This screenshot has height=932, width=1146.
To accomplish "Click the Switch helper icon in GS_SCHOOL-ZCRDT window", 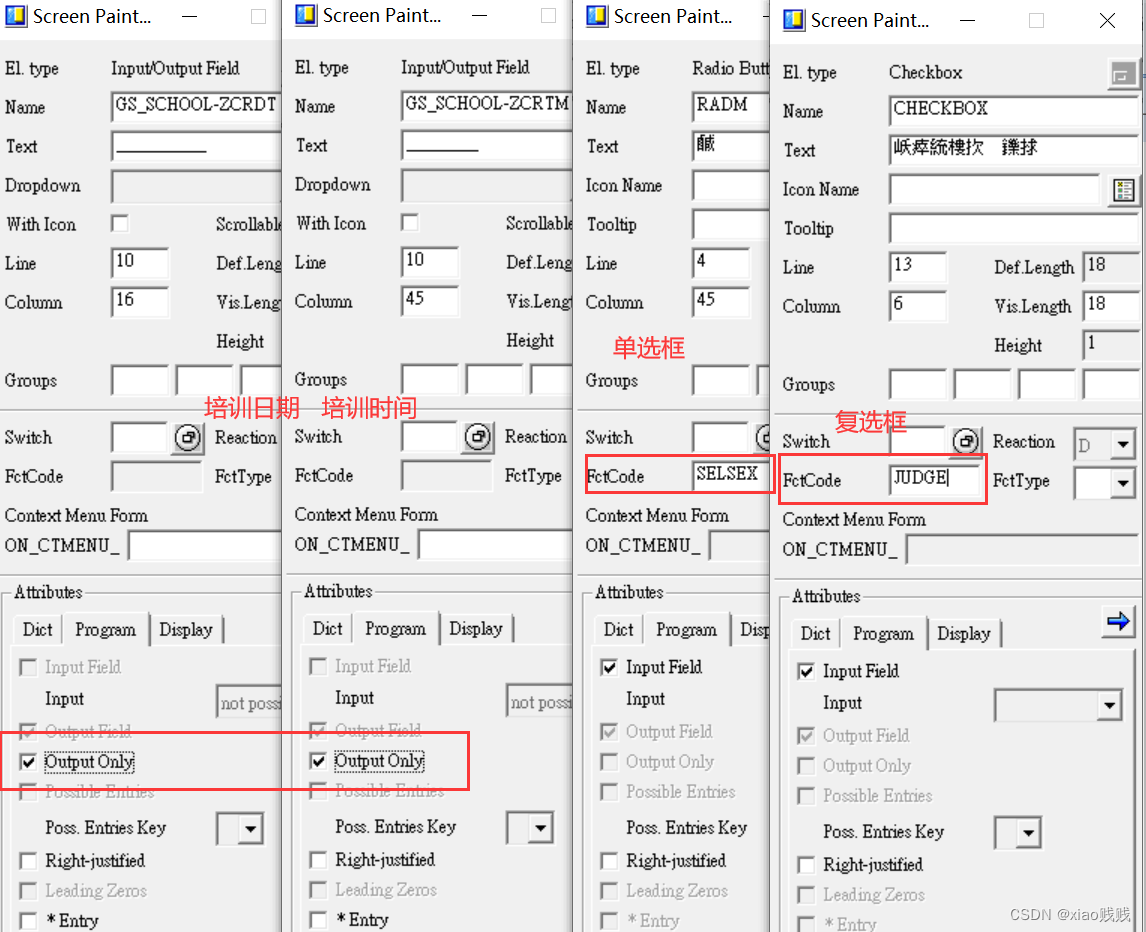I will coord(186,437).
